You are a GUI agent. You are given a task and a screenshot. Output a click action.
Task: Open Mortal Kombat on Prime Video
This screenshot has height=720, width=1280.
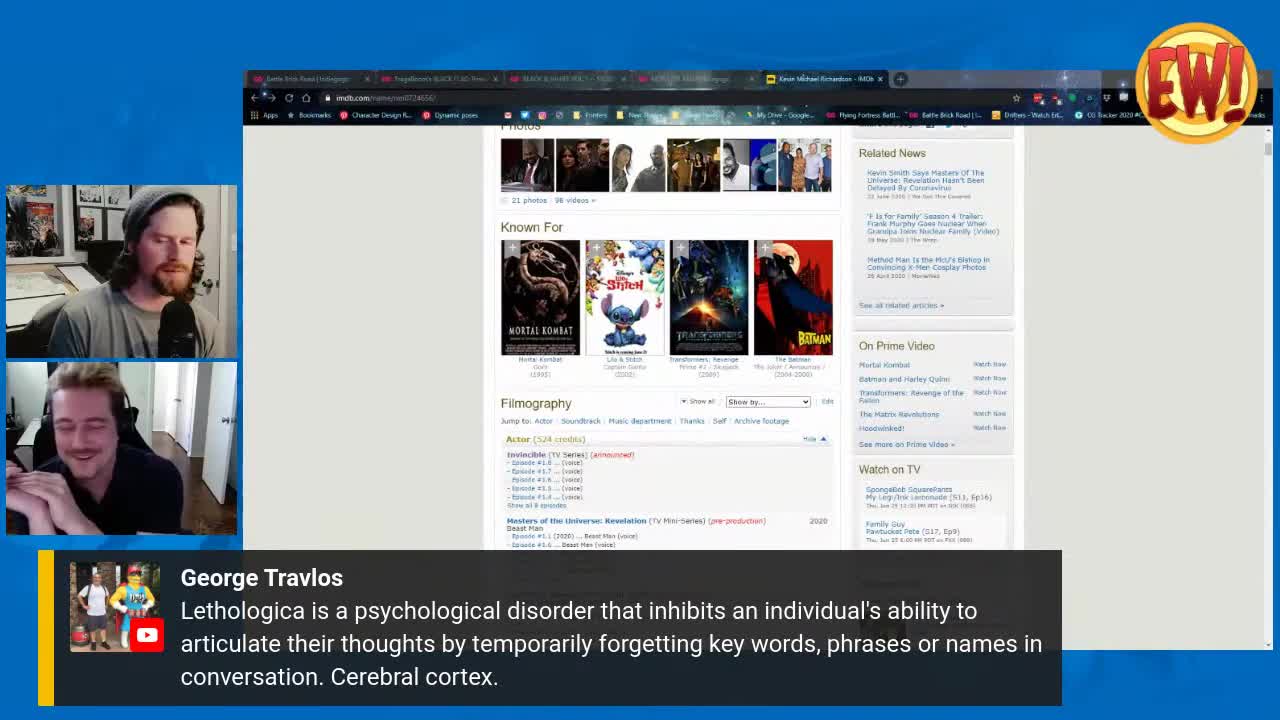click(884, 365)
